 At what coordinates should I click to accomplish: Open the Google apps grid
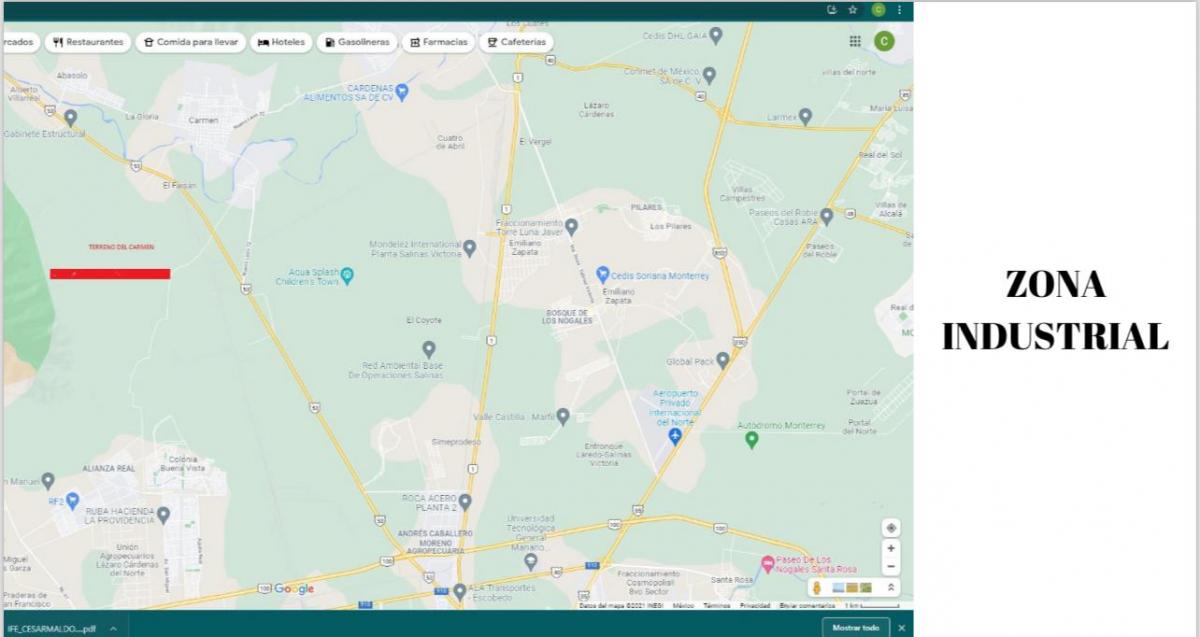tap(855, 41)
